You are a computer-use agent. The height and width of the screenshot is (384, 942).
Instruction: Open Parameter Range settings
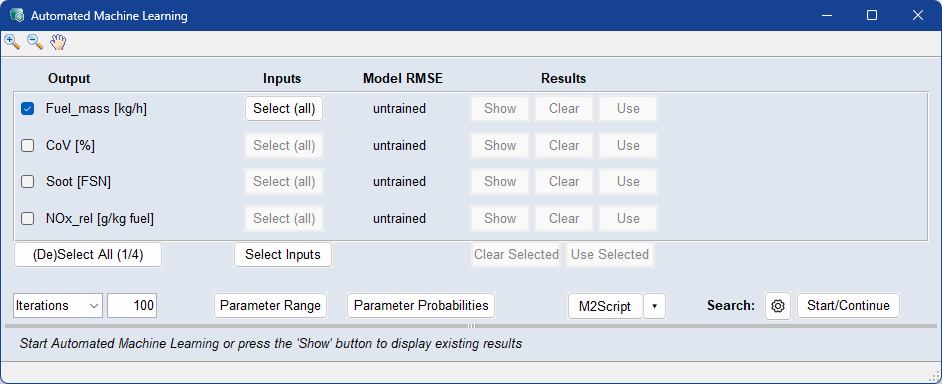(x=270, y=306)
